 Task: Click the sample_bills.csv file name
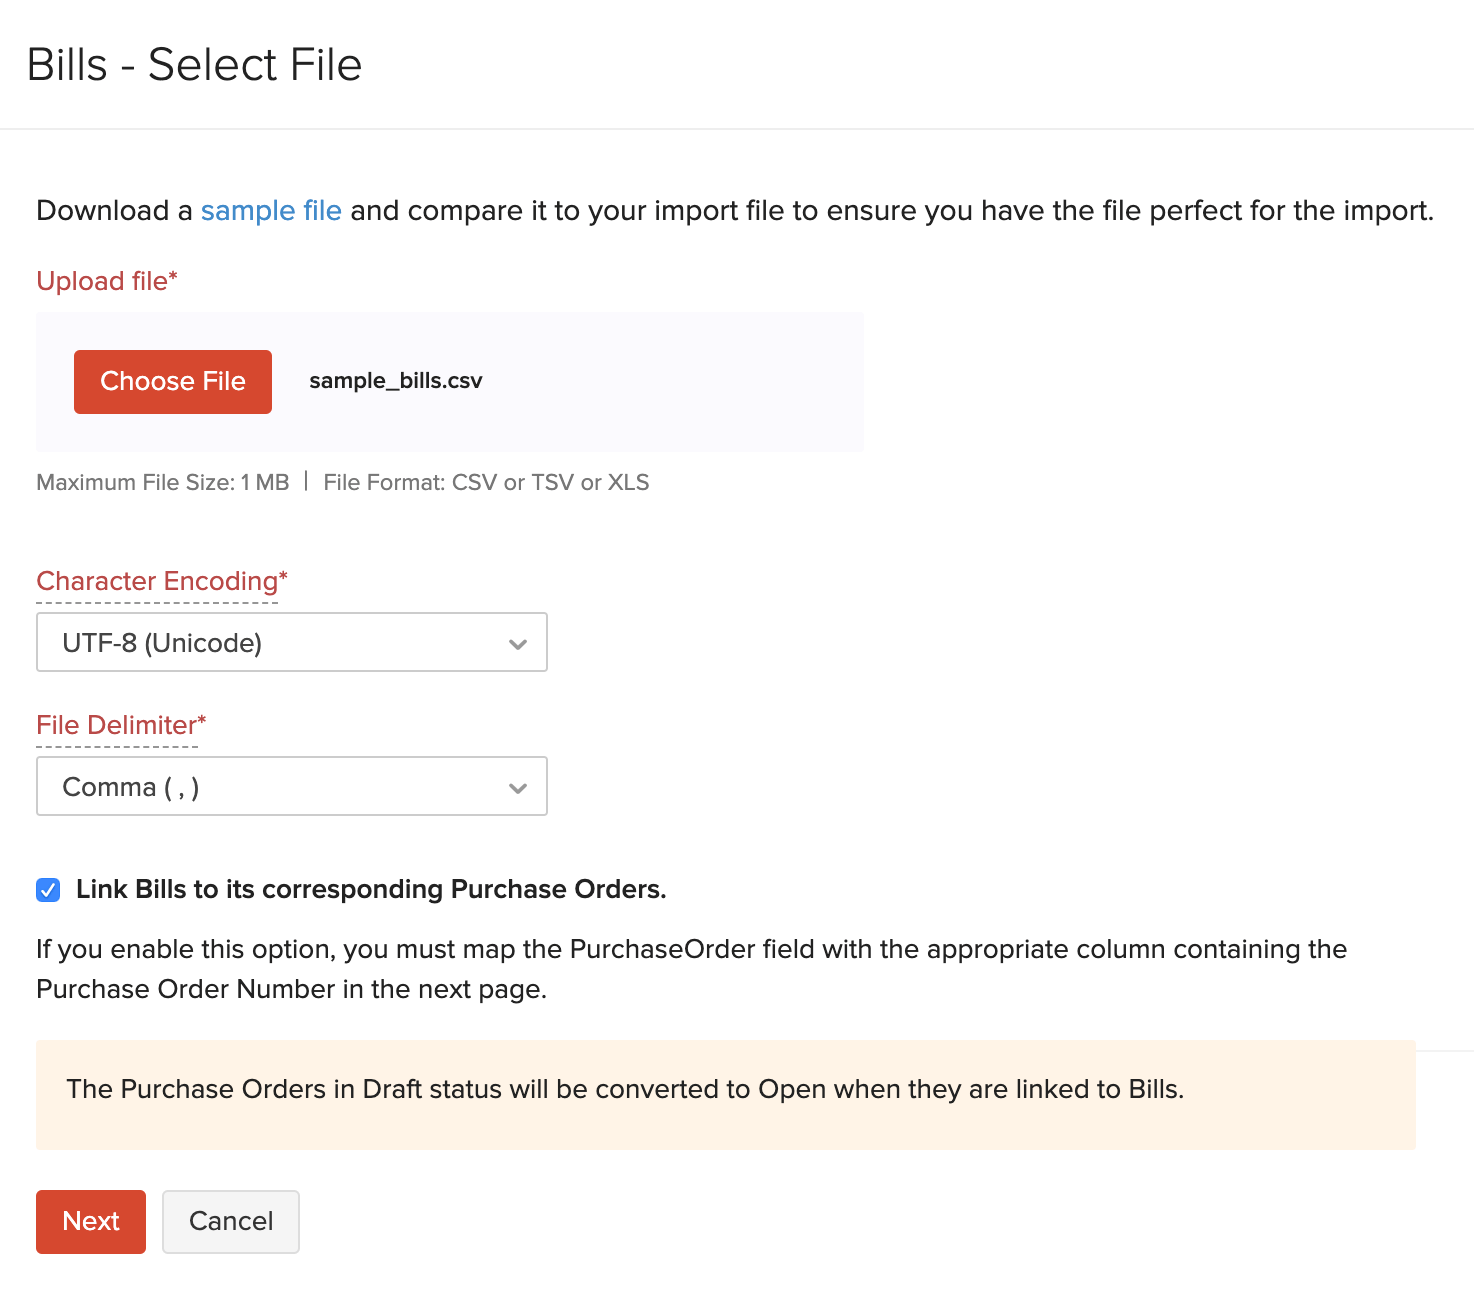(395, 381)
